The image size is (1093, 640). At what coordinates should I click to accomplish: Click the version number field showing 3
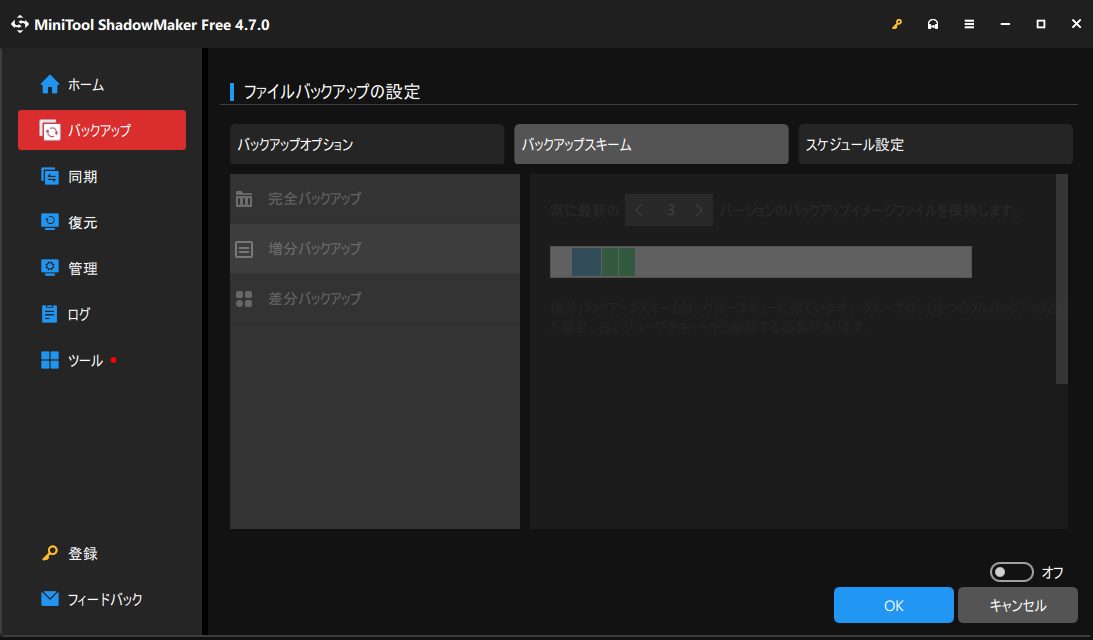[x=670, y=210]
